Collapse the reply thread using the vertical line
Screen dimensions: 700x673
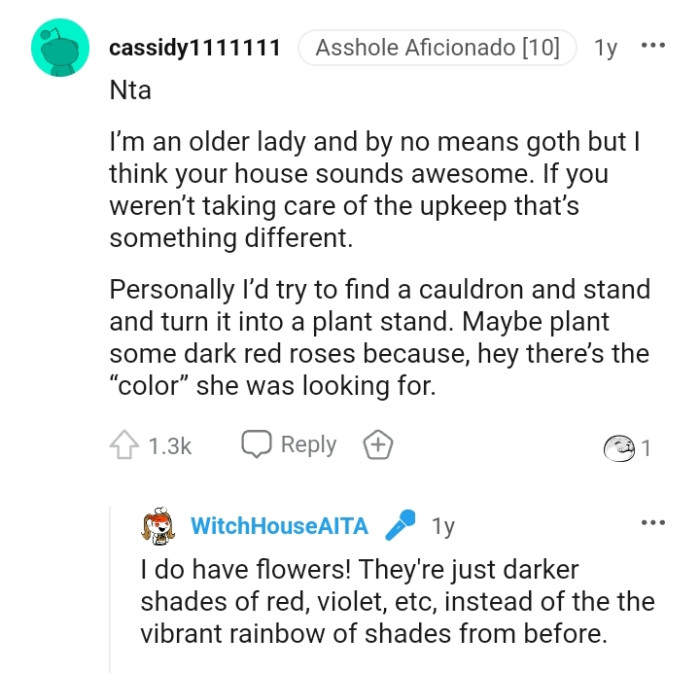tap(110, 590)
